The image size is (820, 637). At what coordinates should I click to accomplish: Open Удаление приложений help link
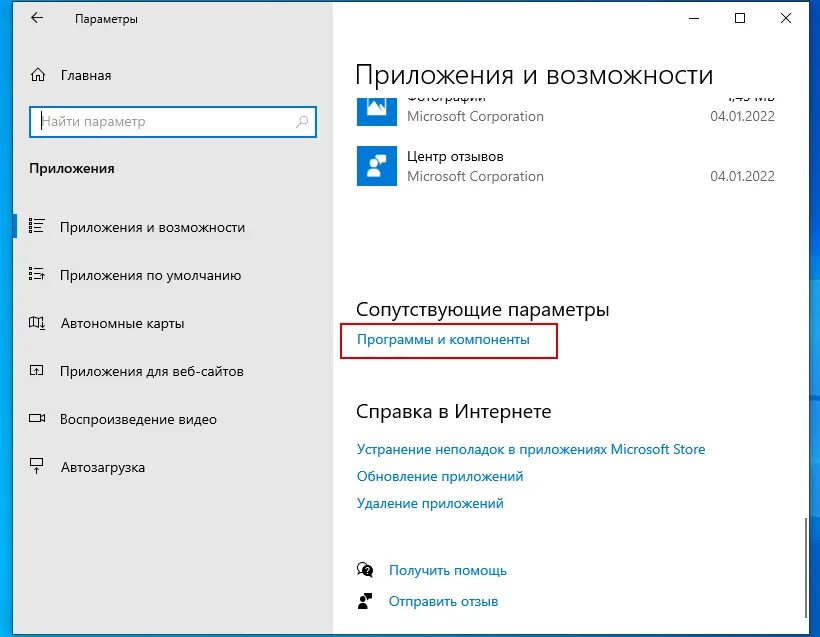point(430,504)
